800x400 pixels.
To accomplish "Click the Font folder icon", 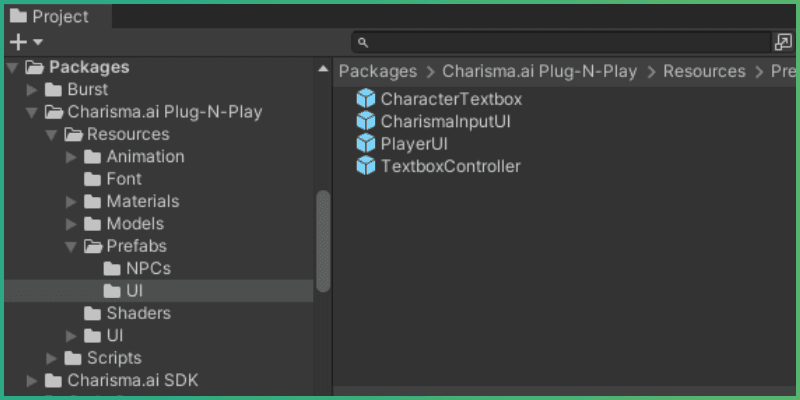I will coord(92,179).
